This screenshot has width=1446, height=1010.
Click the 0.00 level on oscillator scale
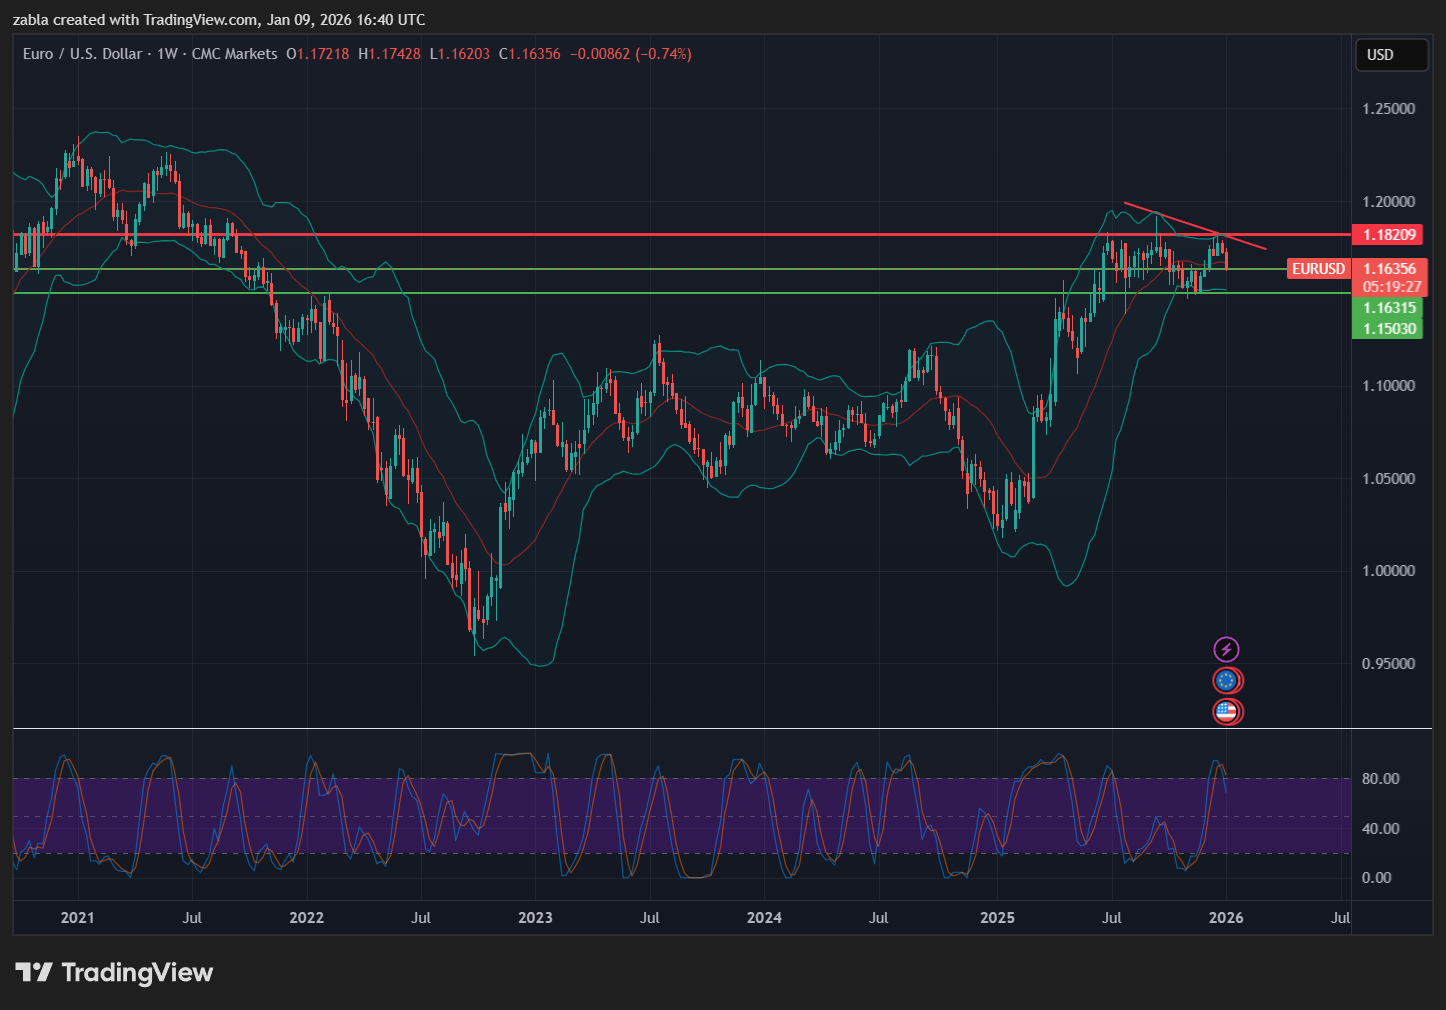1376,878
